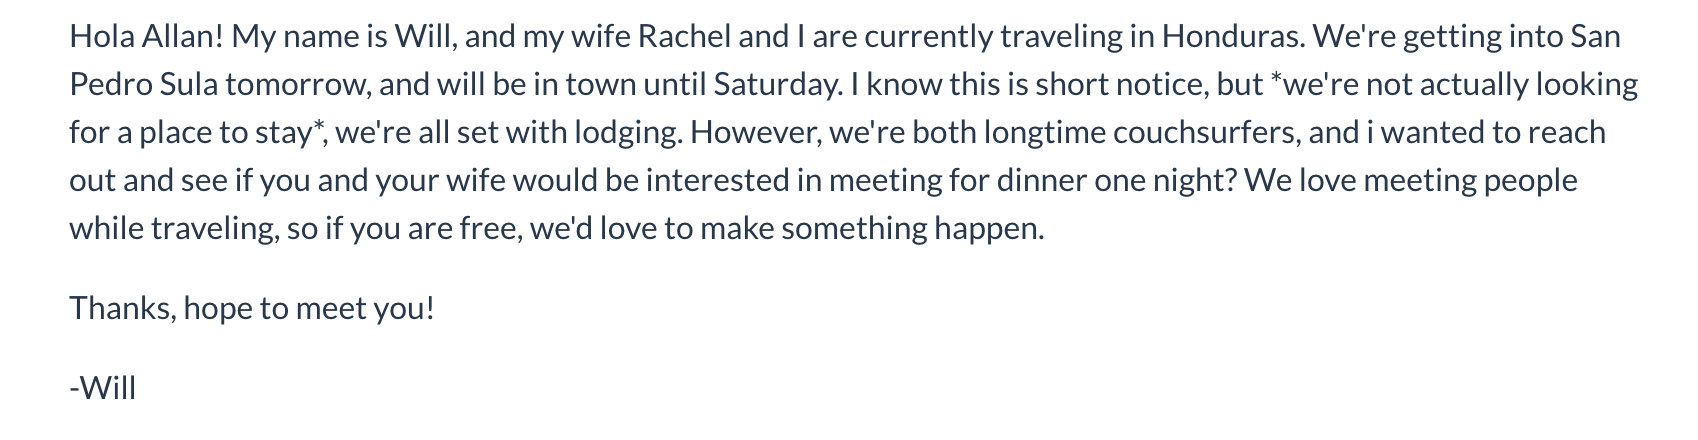Click the word "free"

tap(487, 229)
